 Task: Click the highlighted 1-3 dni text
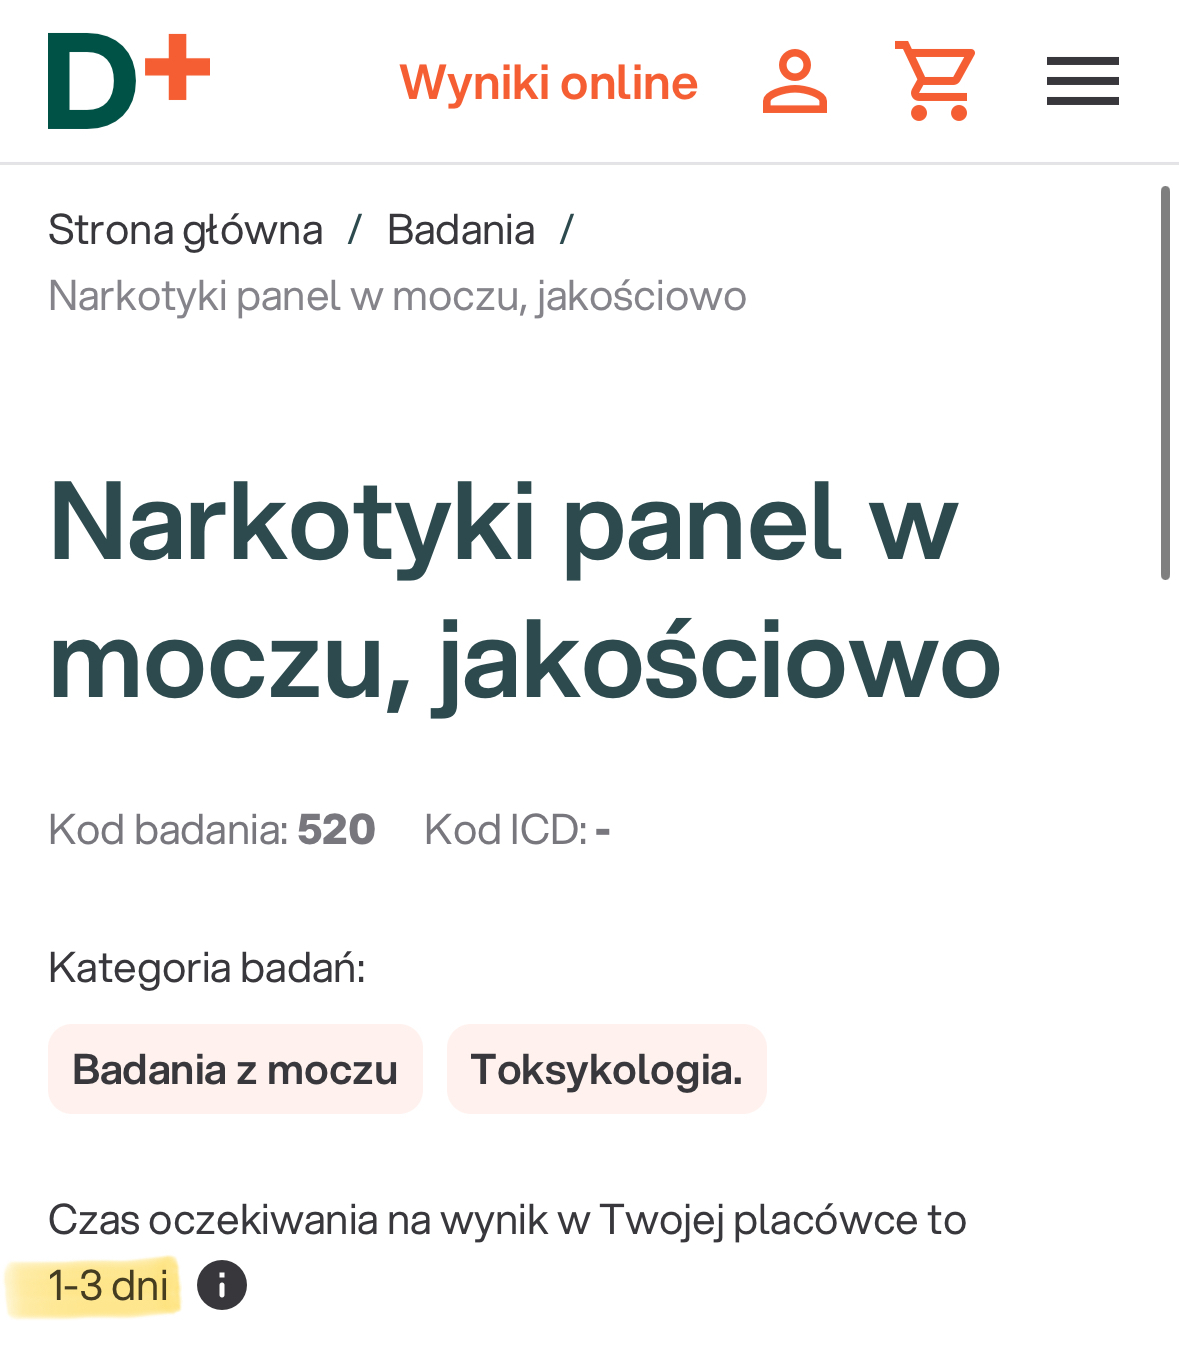(108, 1285)
